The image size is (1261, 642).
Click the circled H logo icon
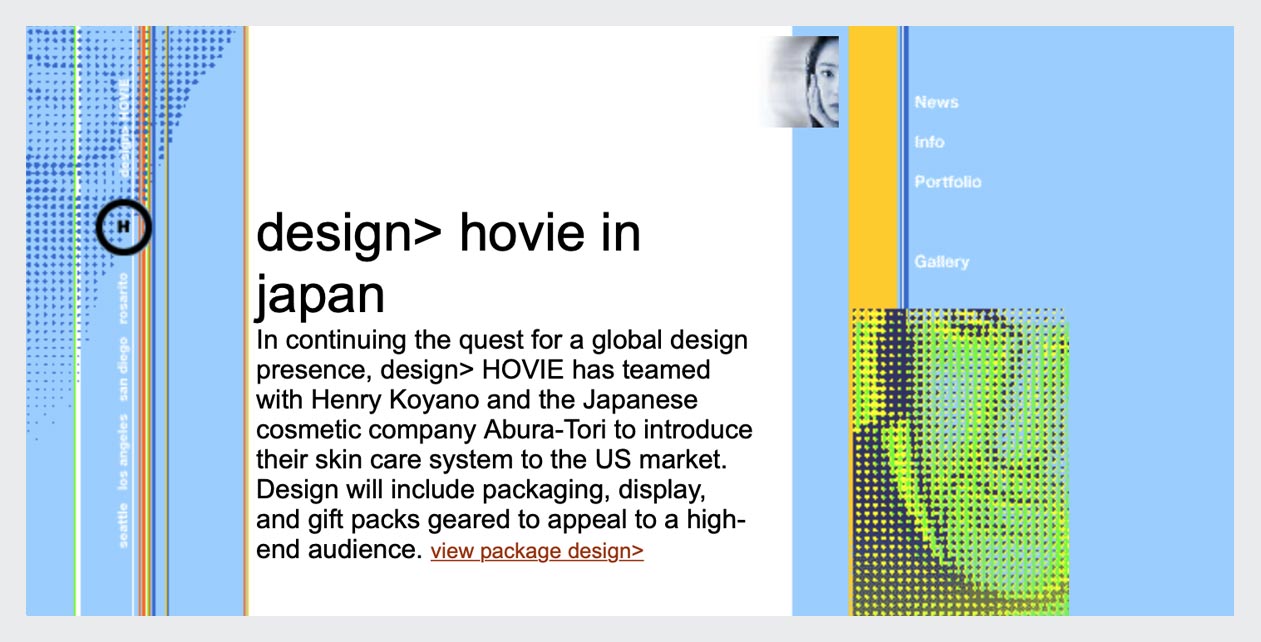click(123, 226)
